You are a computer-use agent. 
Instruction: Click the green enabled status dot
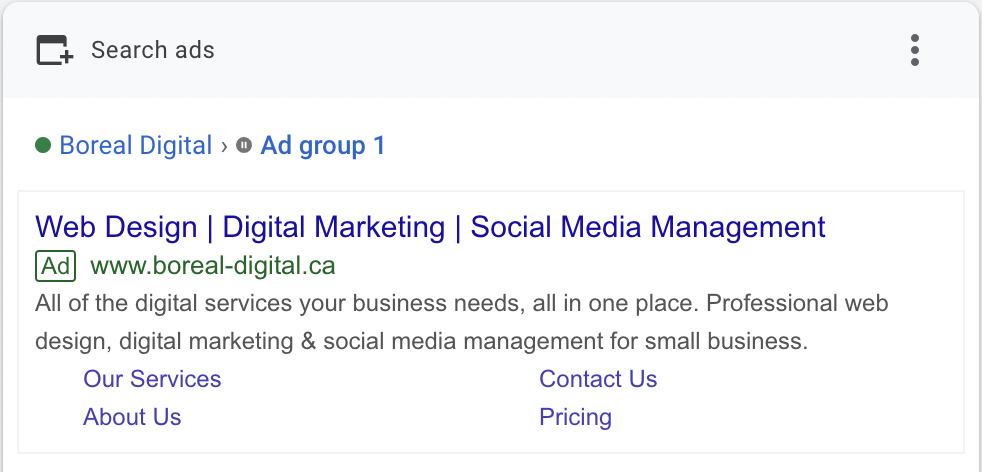43,146
